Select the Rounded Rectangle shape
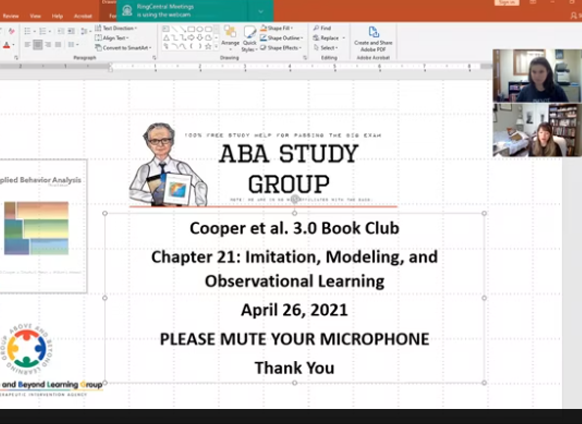Screen dimensions: 582x424 (x=208, y=29)
